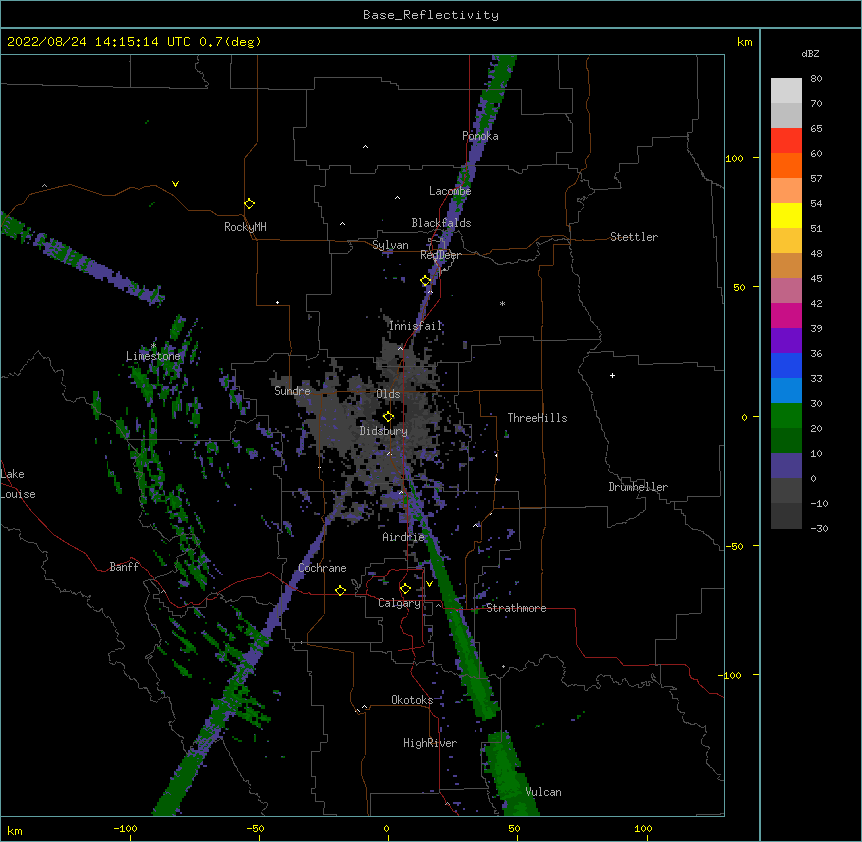Click the Base_Reflectivity title
This screenshot has width=862, height=842.
pos(431,15)
